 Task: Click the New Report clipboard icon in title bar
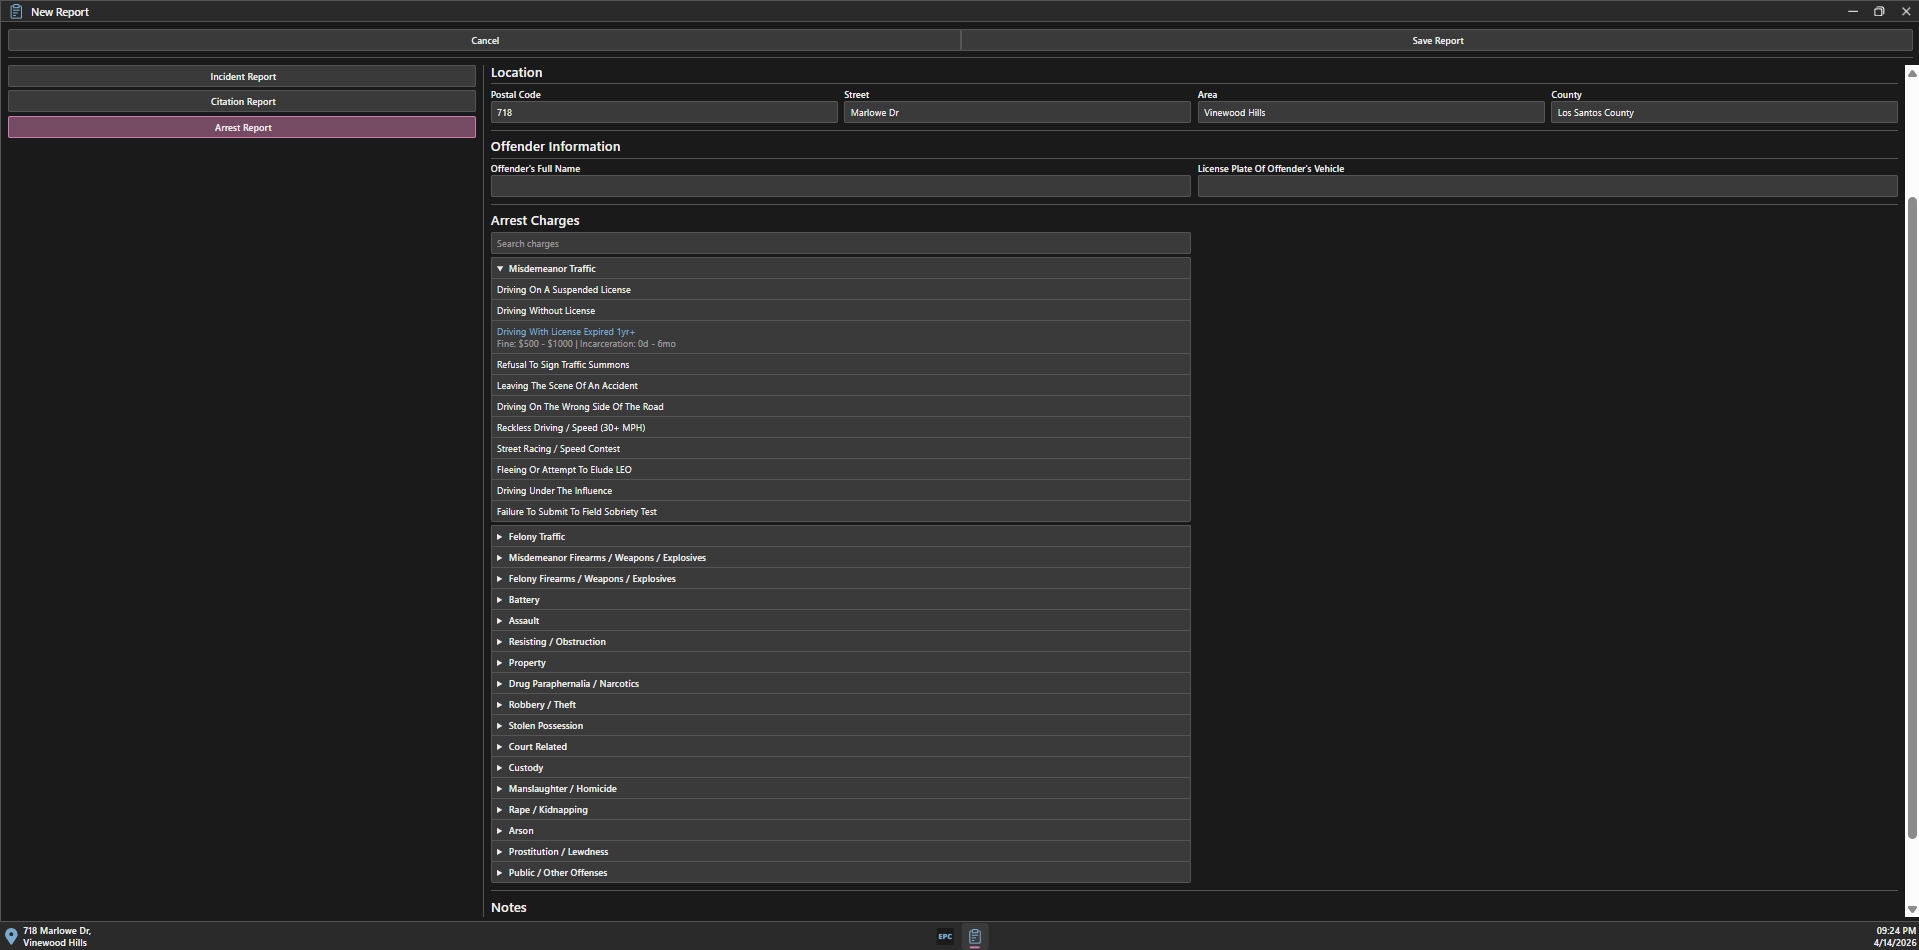coord(16,12)
